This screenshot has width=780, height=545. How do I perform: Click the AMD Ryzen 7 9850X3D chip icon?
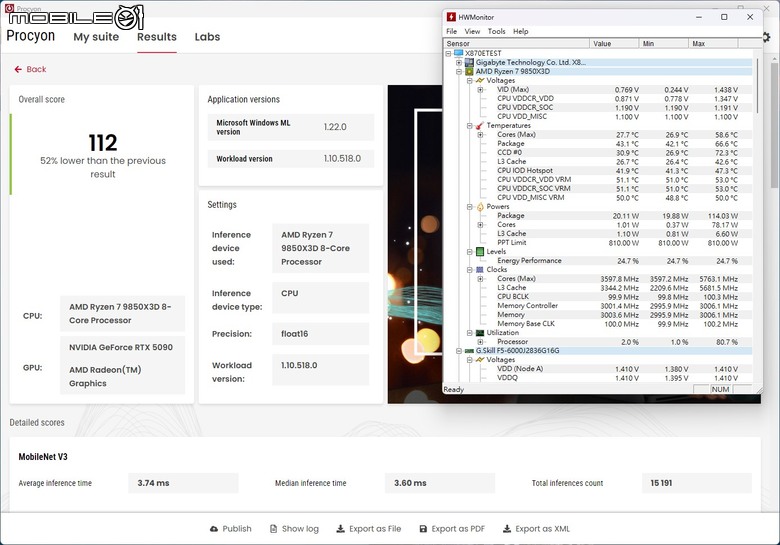[469, 71]
